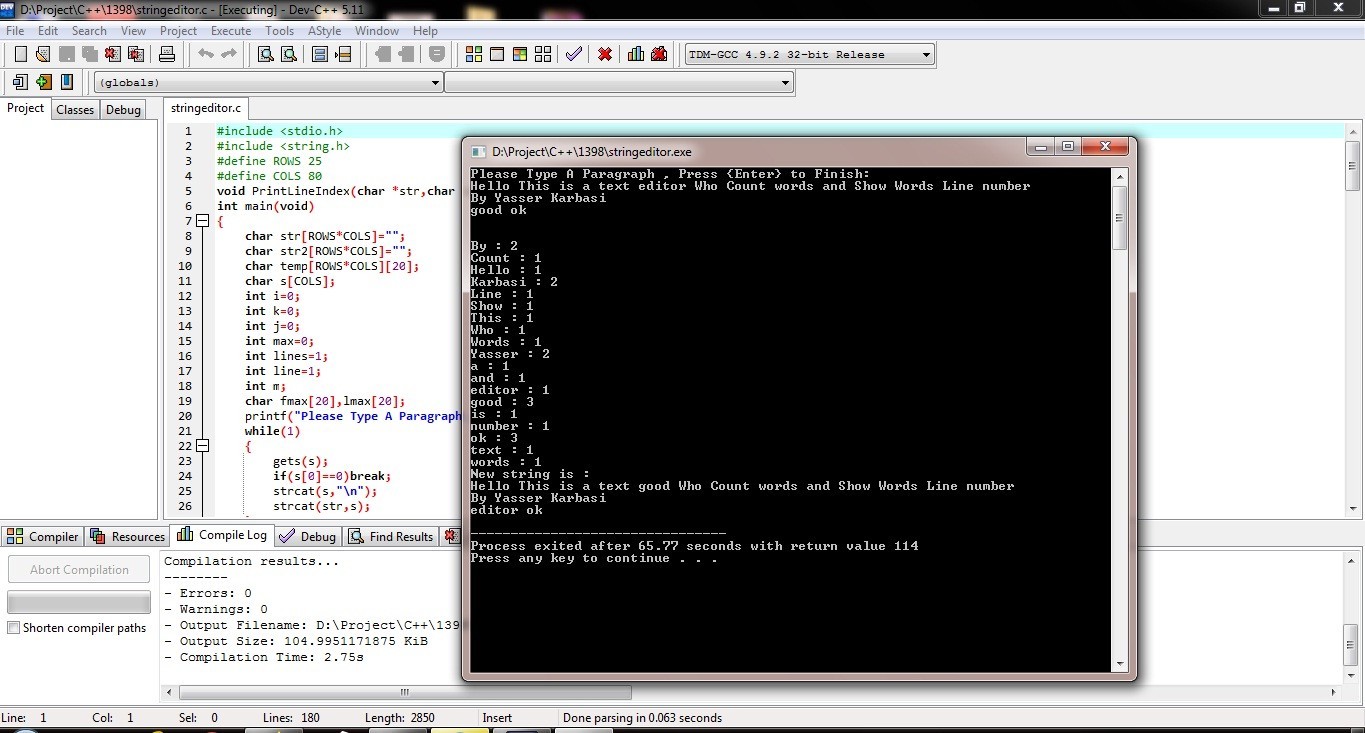The height and width of the screenshot is (733, 1365).
Task: Open the File menu
Action: tap(15, 31)
